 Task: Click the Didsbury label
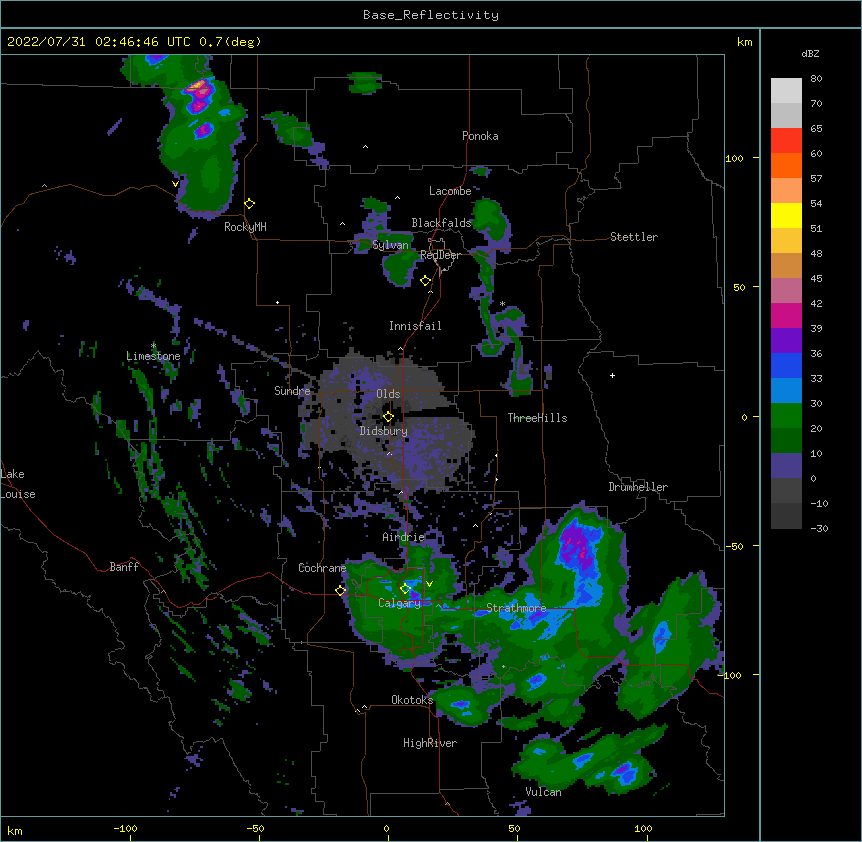click(x=384, y=431)
